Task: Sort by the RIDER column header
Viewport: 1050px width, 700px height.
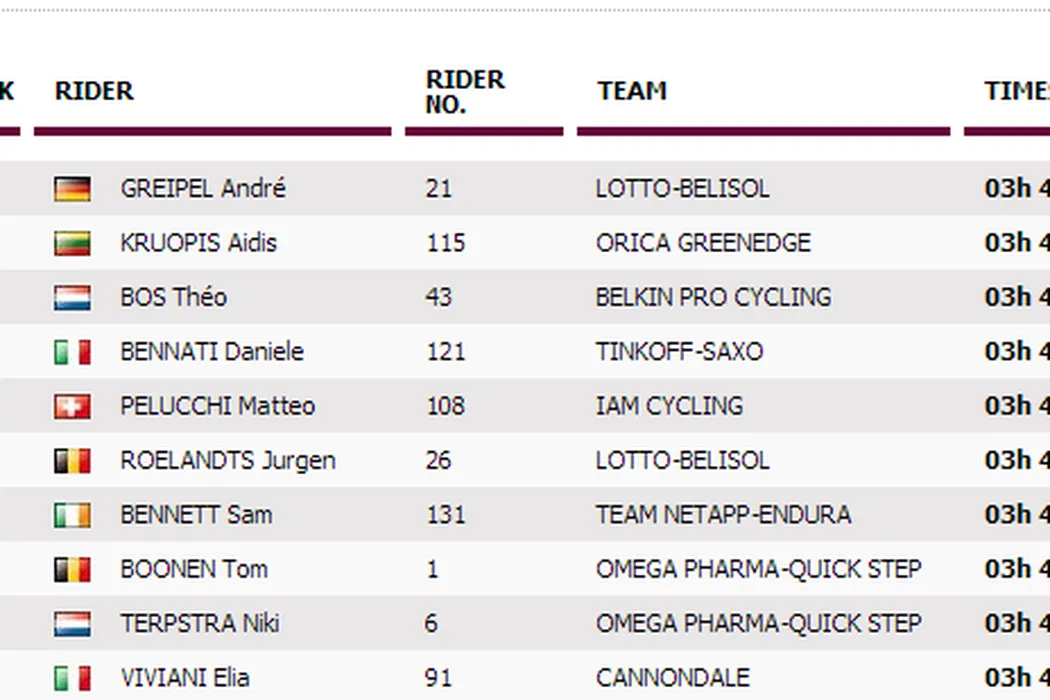Action: click(94, 91)
